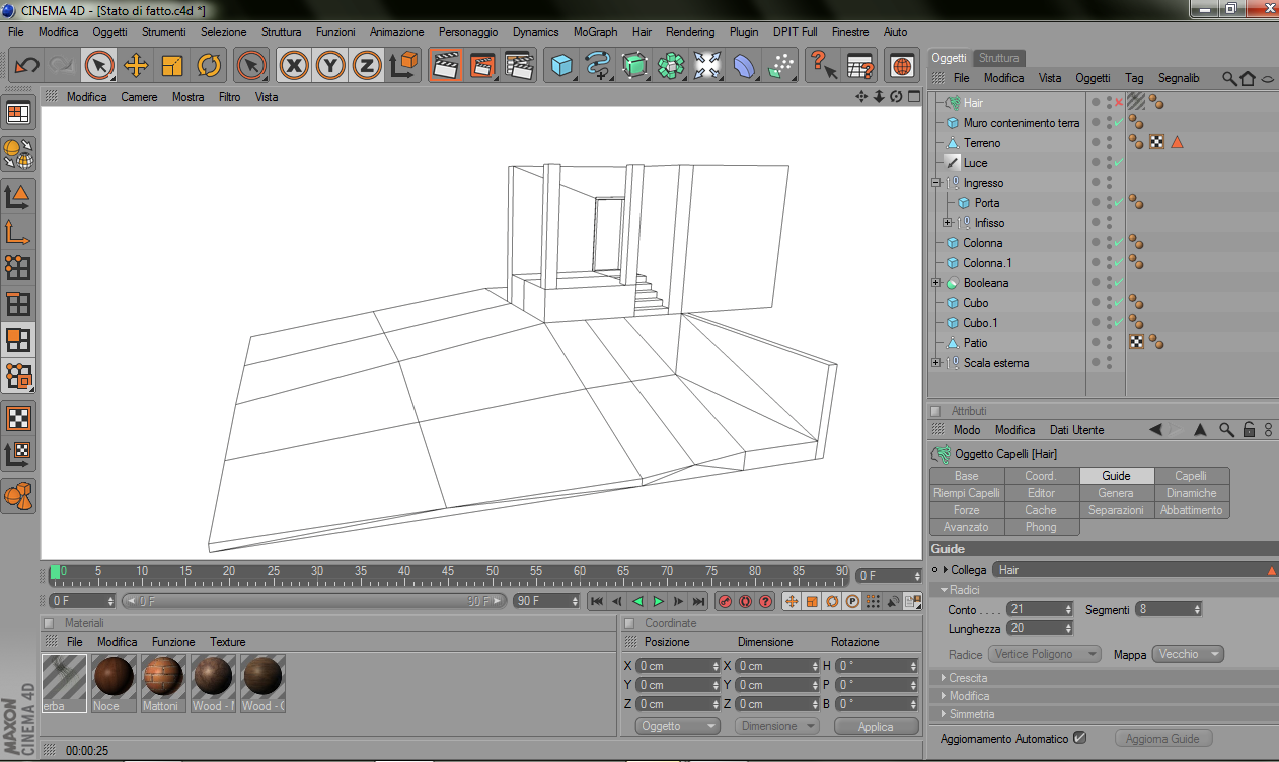Viewport: 1279px width, 762px height.
Task: Click the Applica button in Coordinate panel
Action: coord(875,727)
